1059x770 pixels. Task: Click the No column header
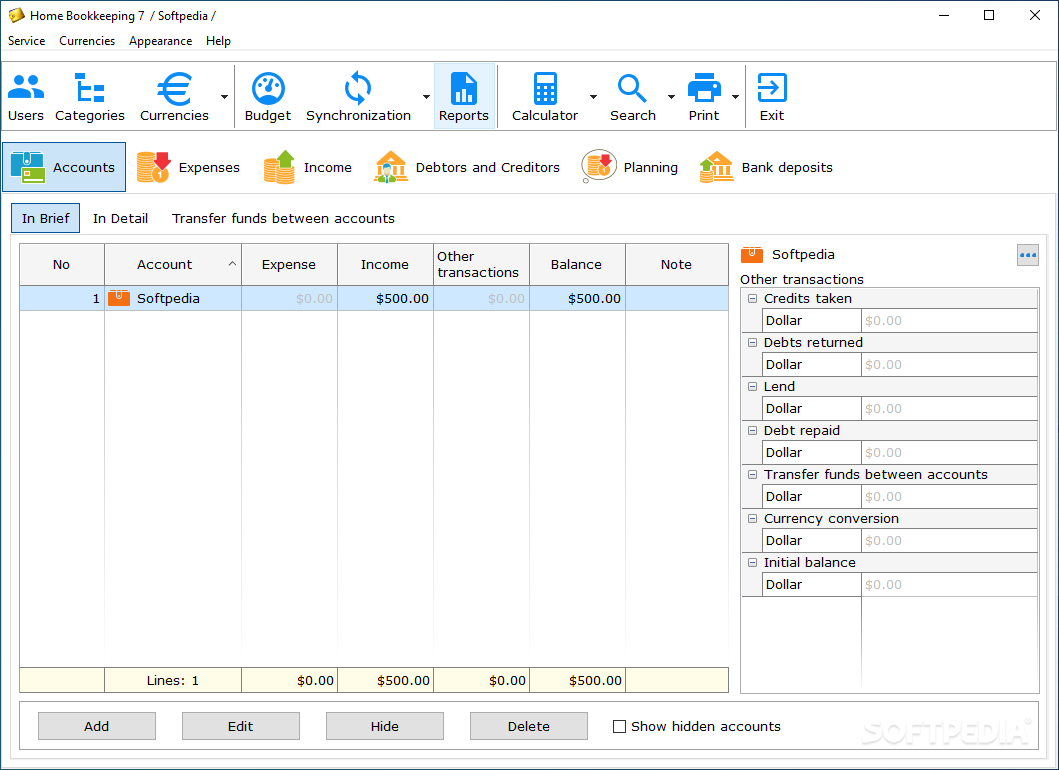[62, 265]
